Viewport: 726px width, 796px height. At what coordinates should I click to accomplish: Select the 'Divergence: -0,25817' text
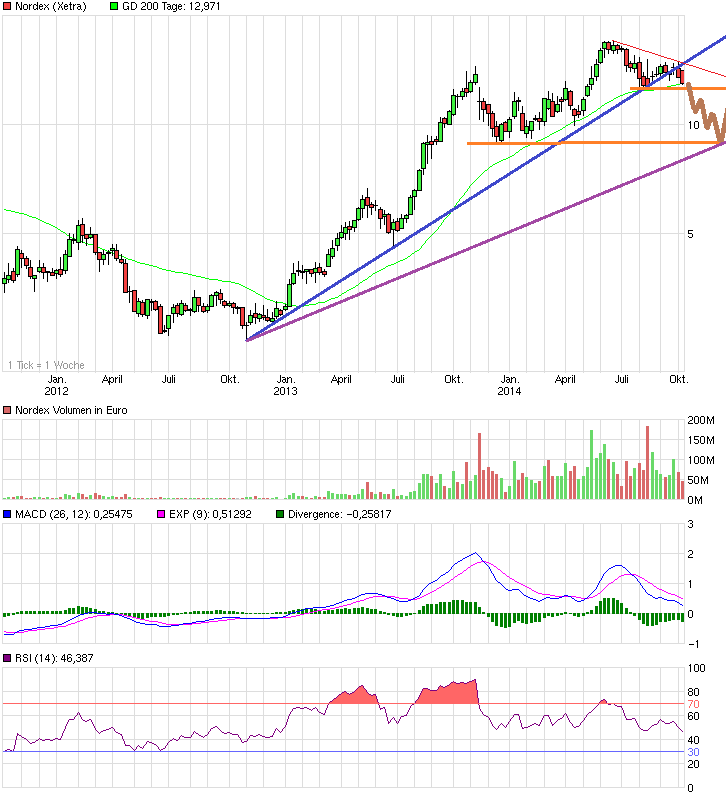[x=340, y=514]
